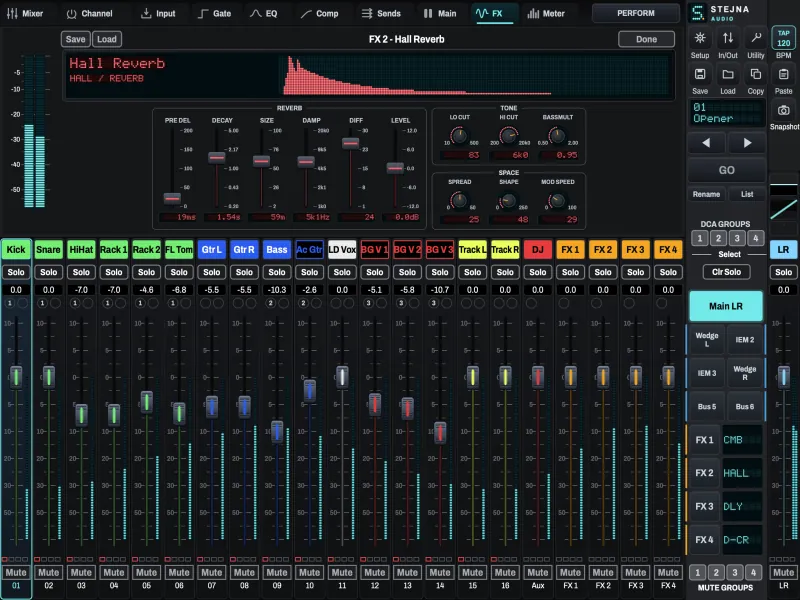This screenshot has height=600, width=800.
Task: Open the Gate tab
Action: [215, 13]
